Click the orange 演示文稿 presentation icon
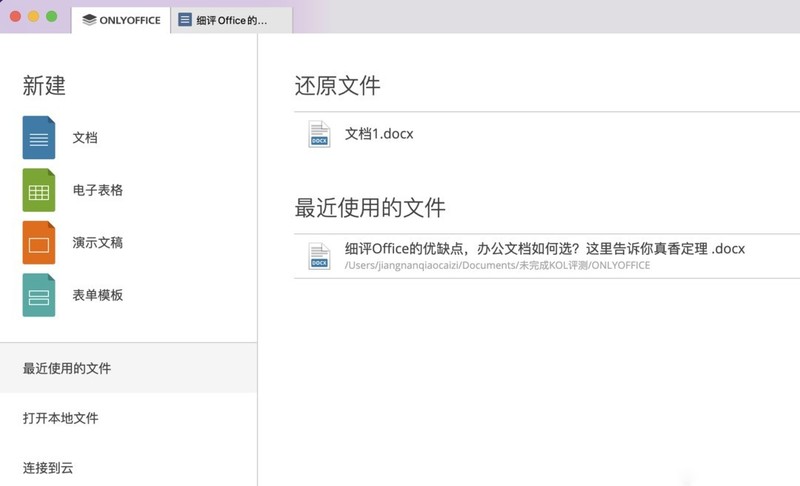The image size is (800, 486). (x=39, y=243)
